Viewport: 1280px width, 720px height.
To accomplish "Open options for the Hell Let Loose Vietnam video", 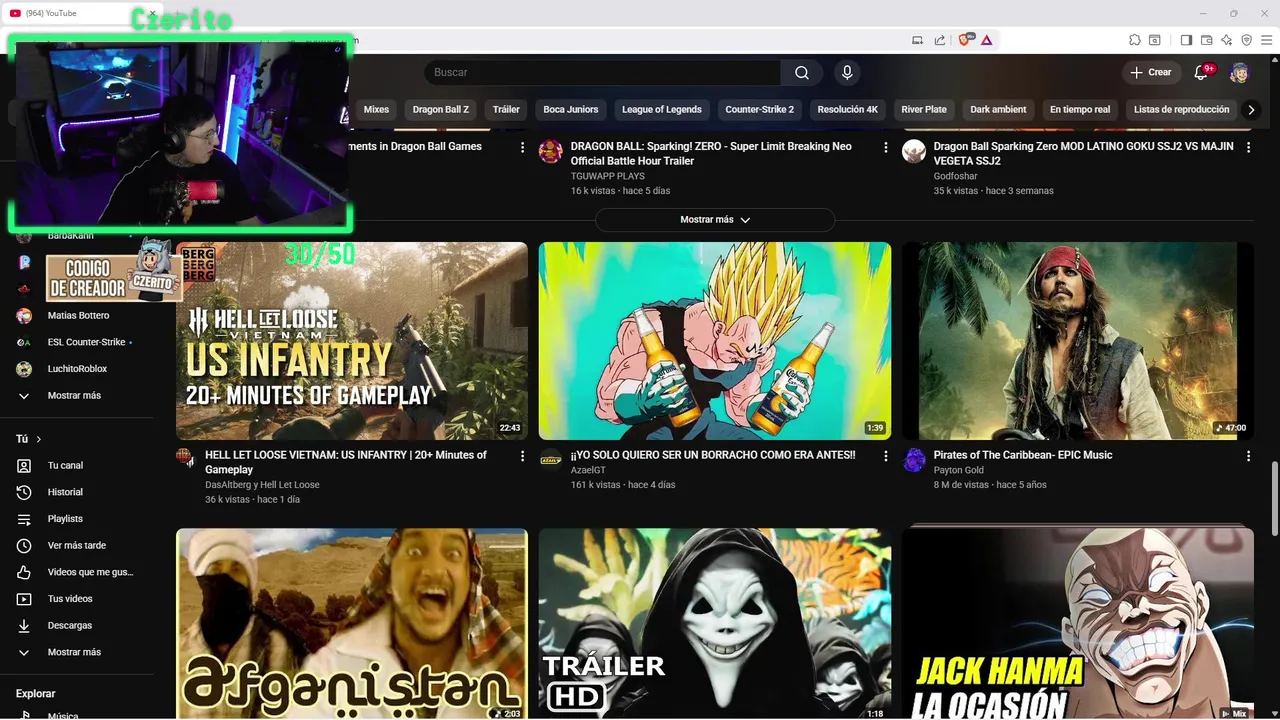I will [x=522, y=456].
